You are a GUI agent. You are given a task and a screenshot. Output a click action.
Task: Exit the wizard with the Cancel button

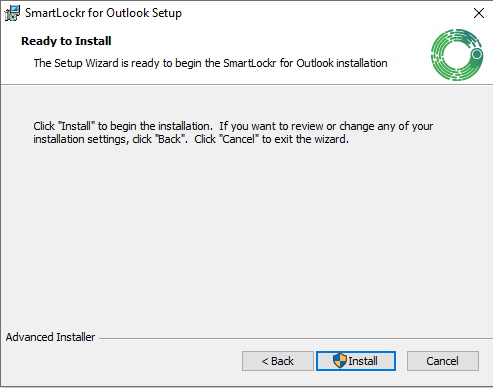443,361
